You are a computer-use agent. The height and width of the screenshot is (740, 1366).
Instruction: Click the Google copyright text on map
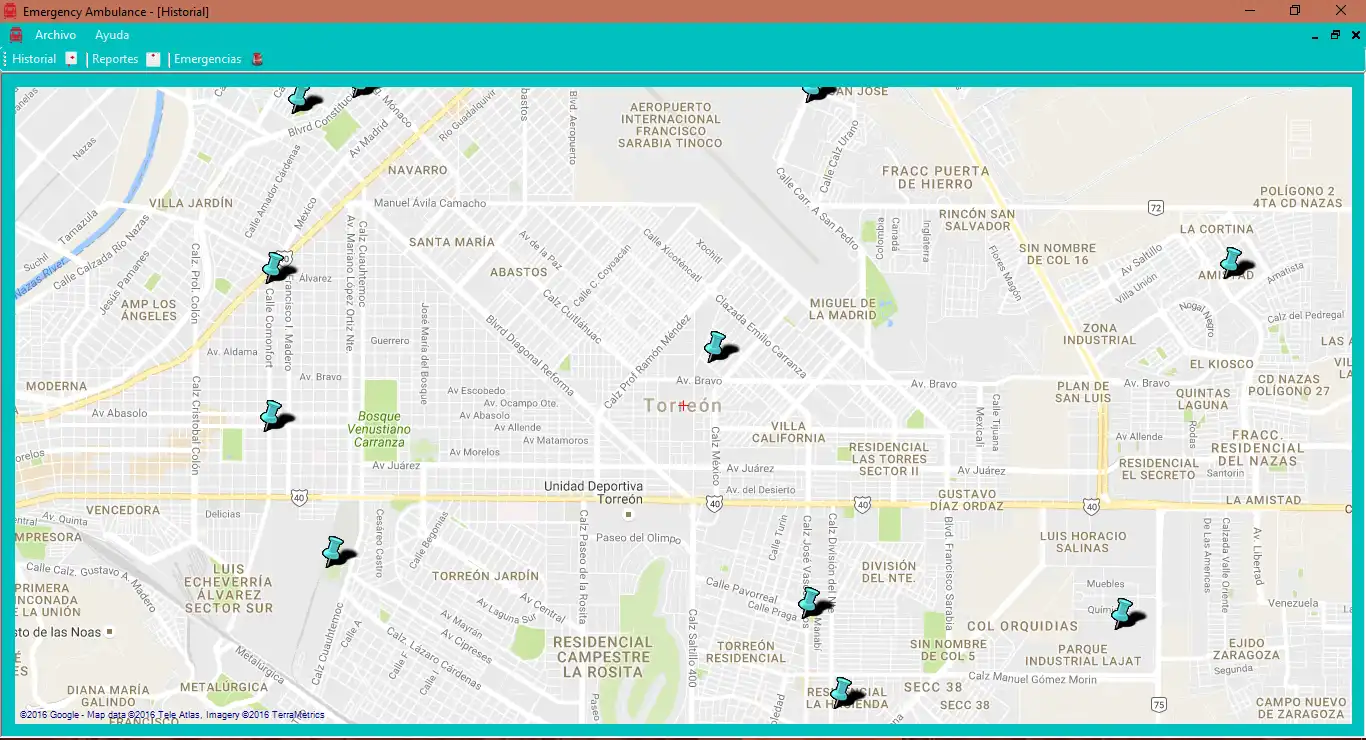[171, 715]
